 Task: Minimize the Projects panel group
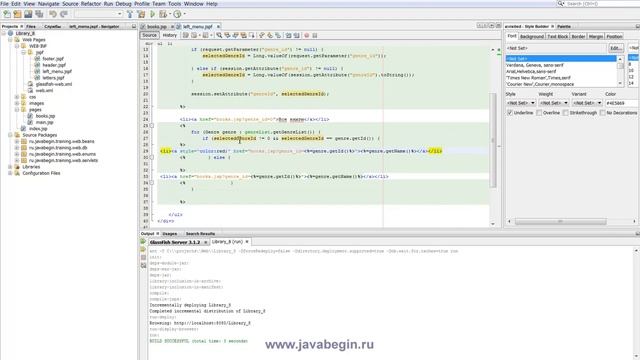[x=133, y=27]
